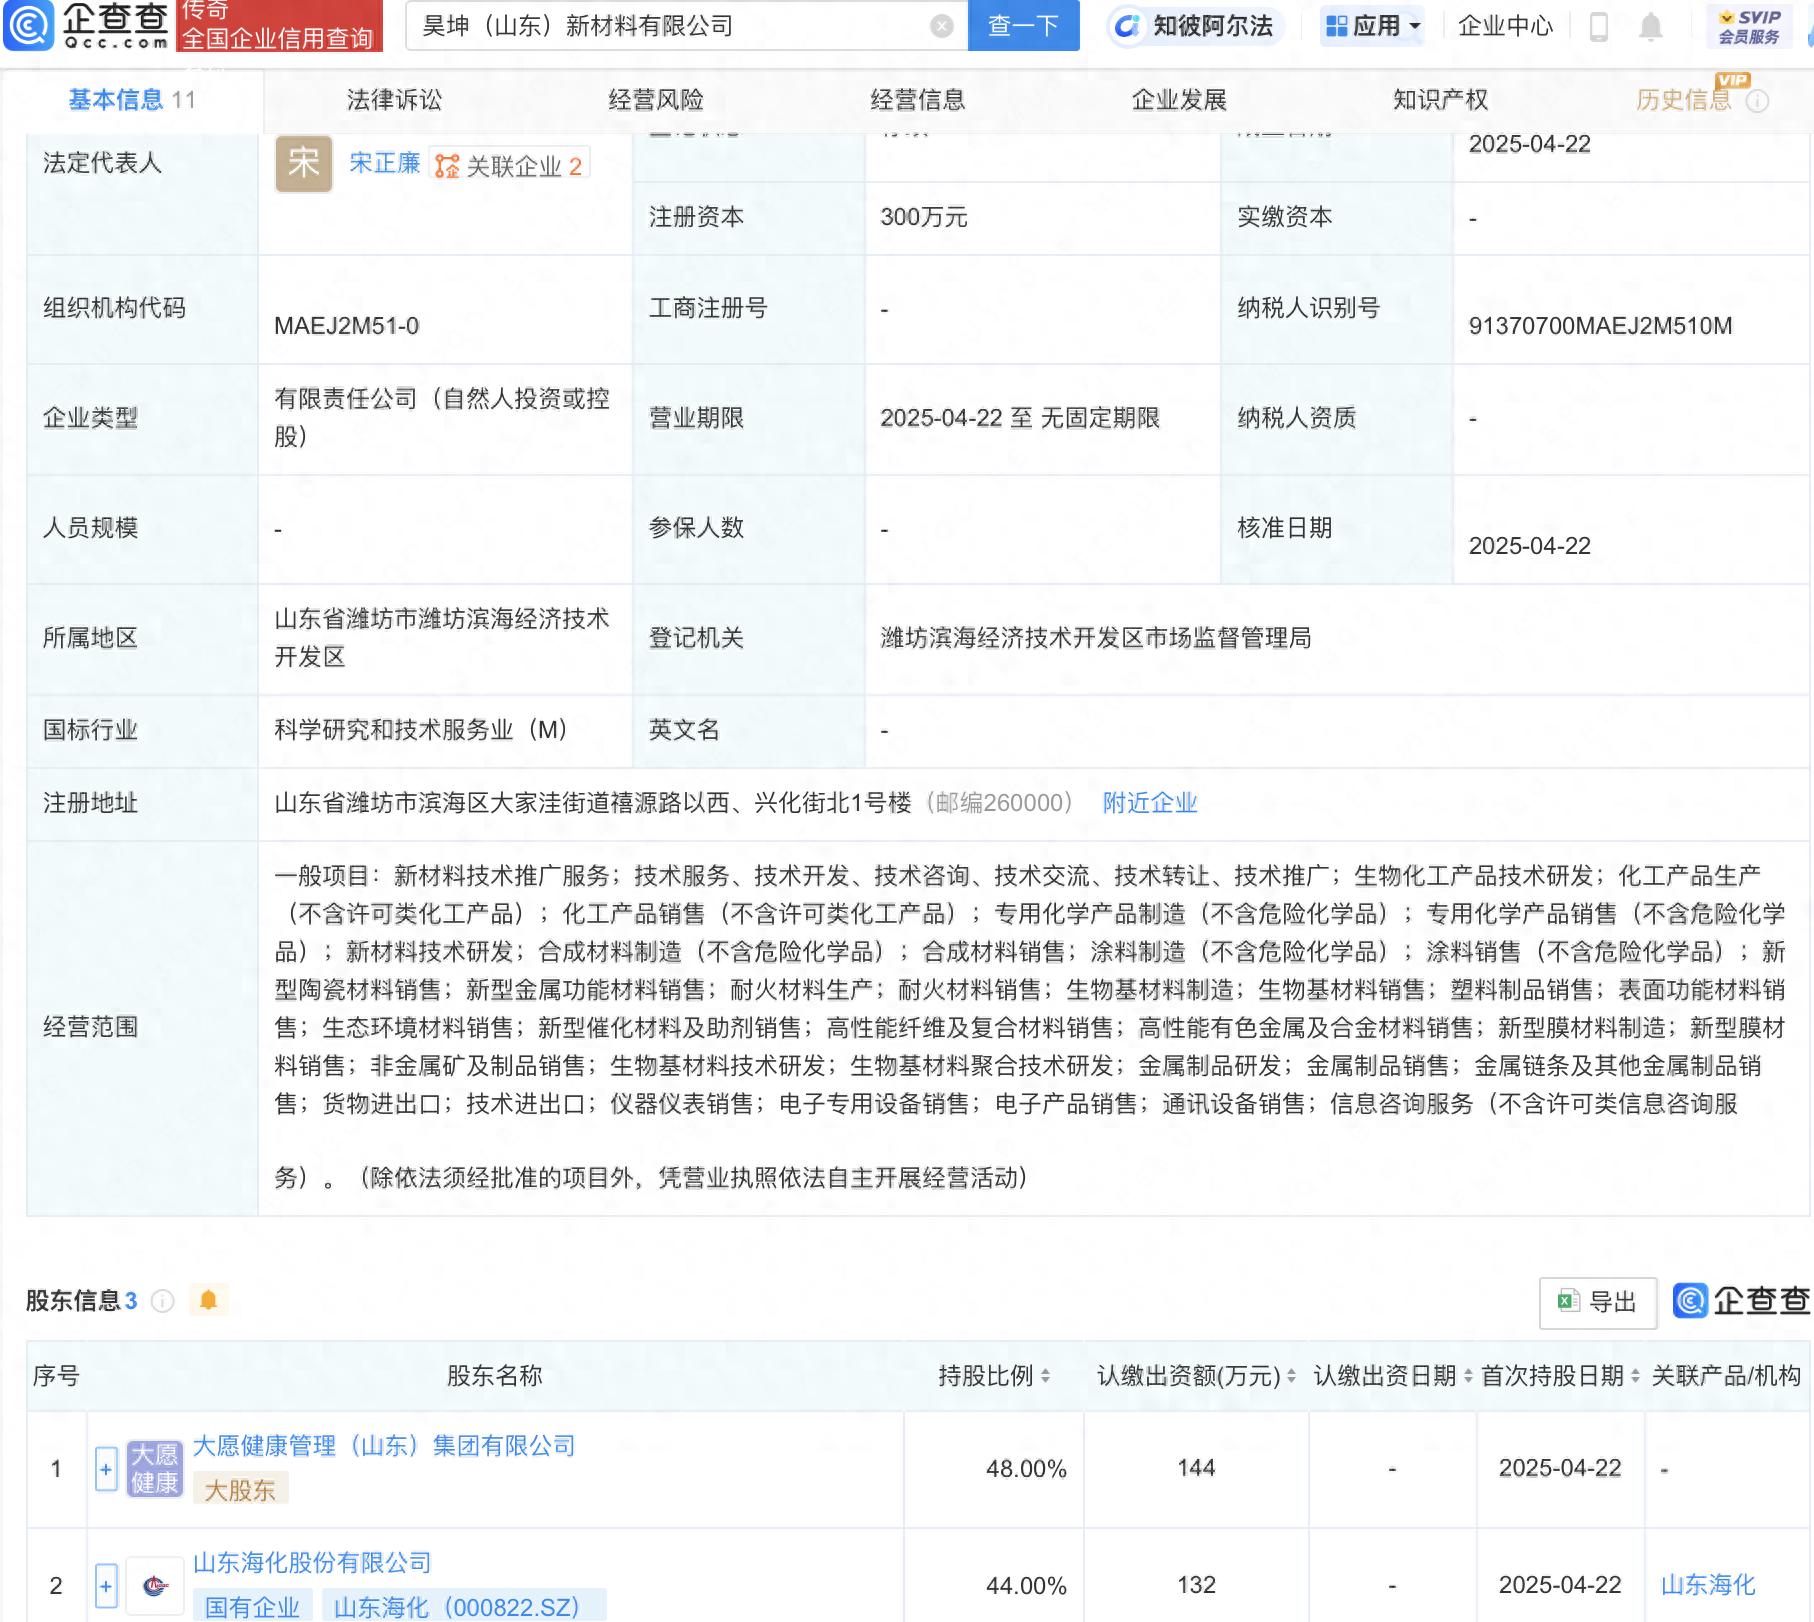Expand the 大愿健康管理 shareholder row
Viewport: 1814px width, 1622px height.
tap(106, 1469)
